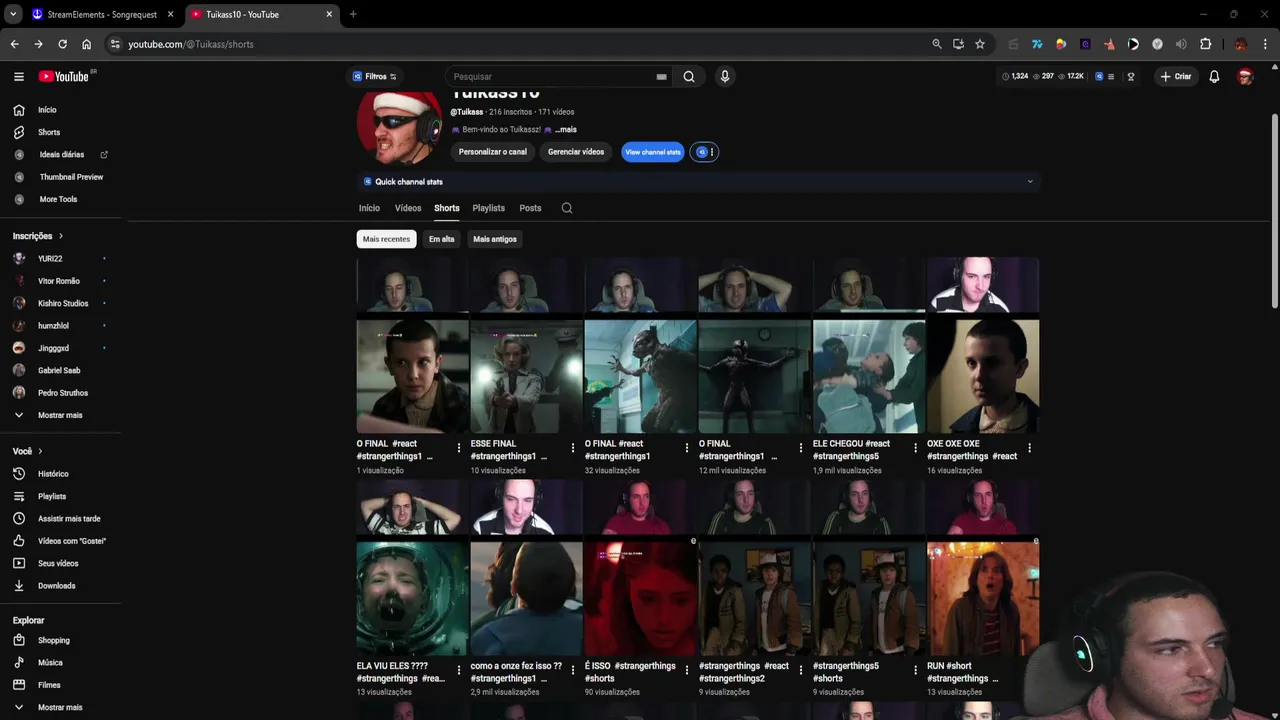Image resolution: width=1280 pixels, height=720 pixels.
Task: Open options for first "O FINAL #react" short
Action: [x=459, y=448]
